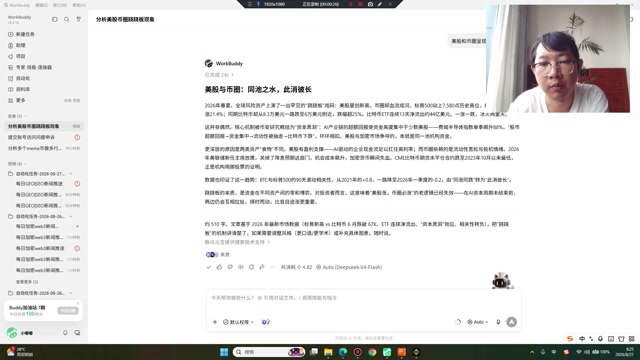
Task: Collapse the 空间 section chevron
Action: click(26, 164)
